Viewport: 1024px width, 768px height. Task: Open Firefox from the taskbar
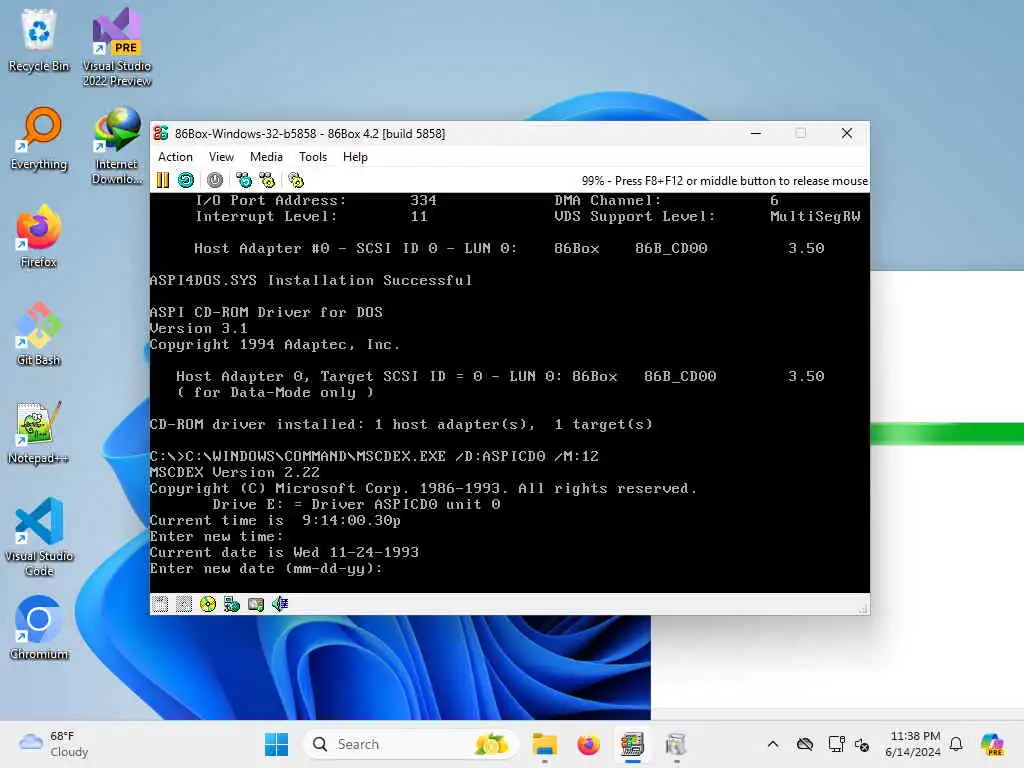pos(588,744)
